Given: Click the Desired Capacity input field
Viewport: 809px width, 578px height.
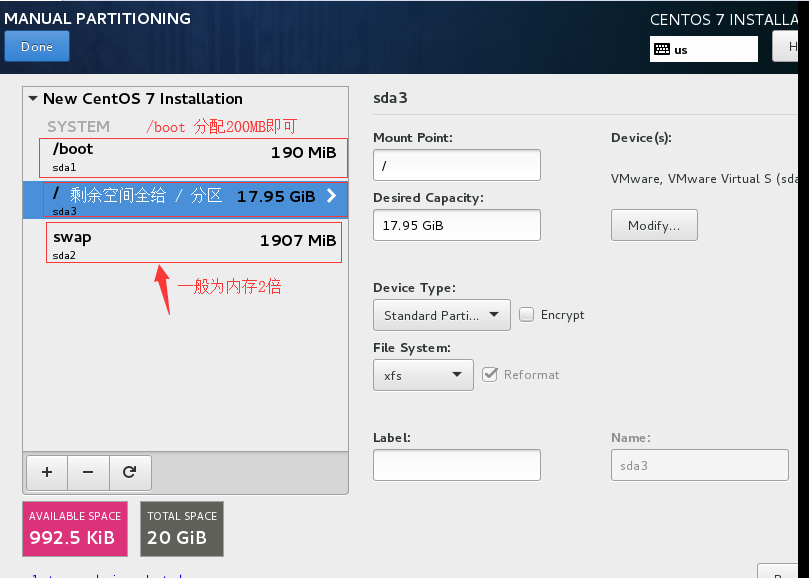Looking at the screenshot, I should (457, 225).
